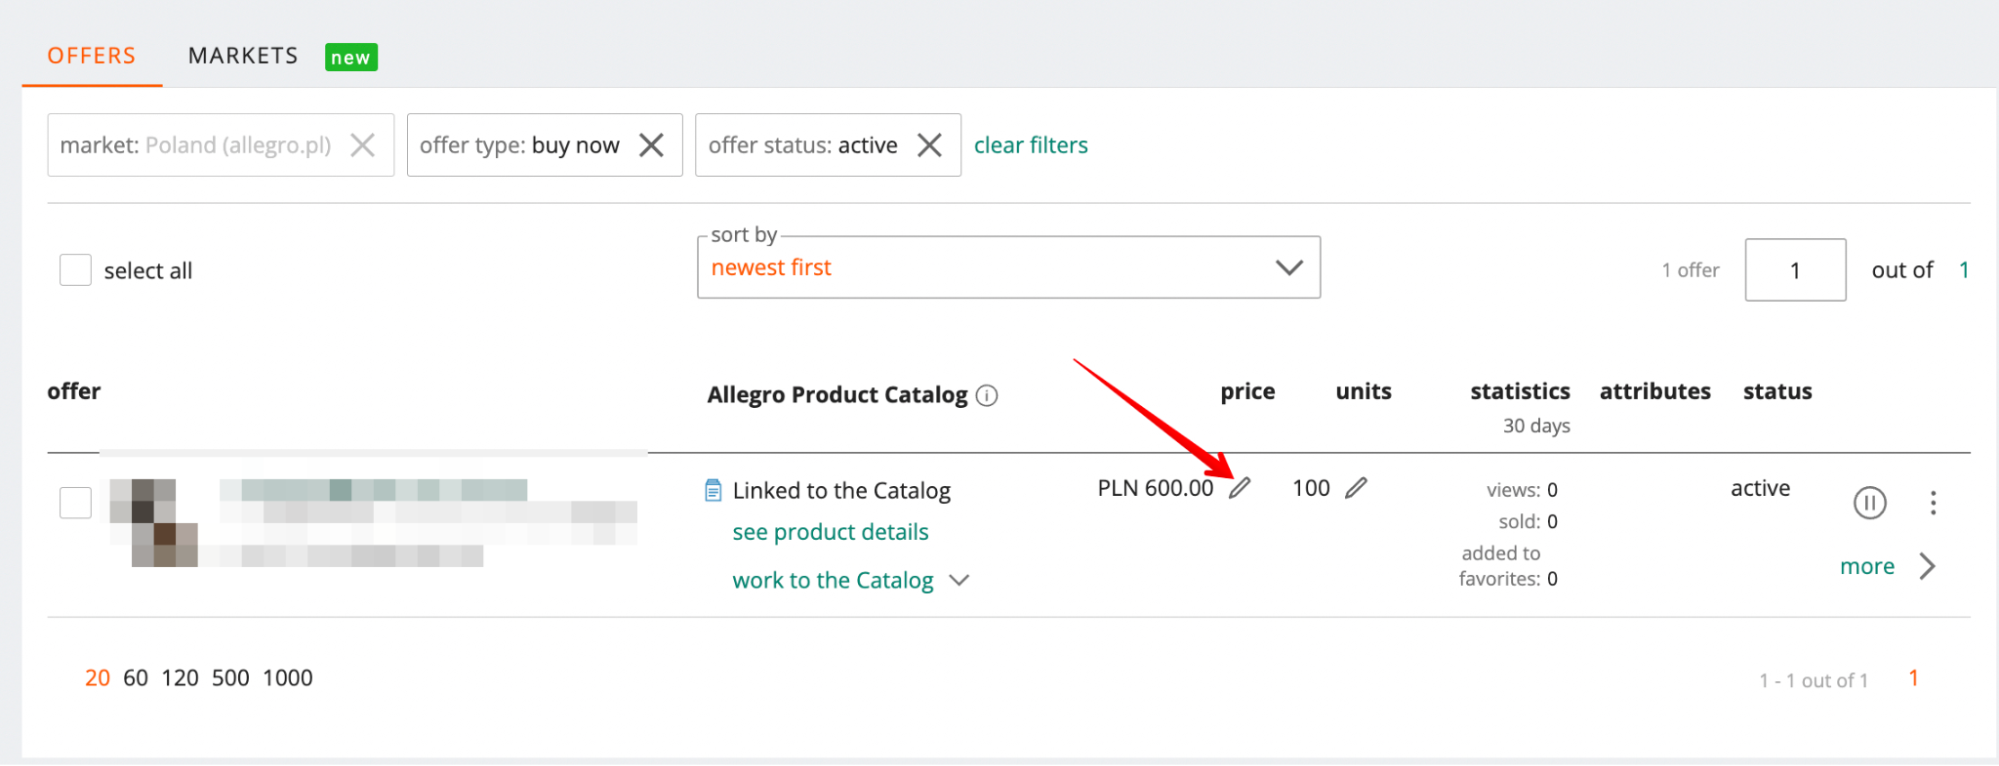The width and height of the screenshot is (1999, 766).
Task: Select the OFFERS tab
Action: click(x=91, y=56)
